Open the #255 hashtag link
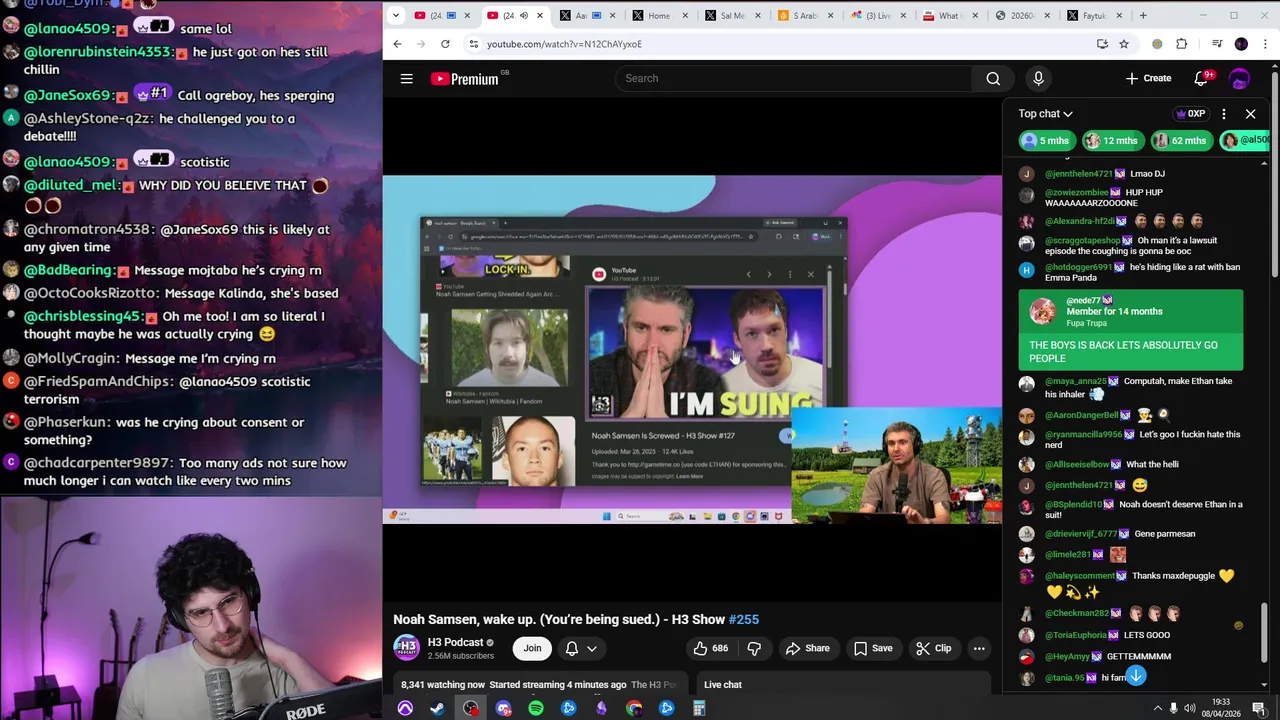This screenshot has height=720, width=1280. coord(743,619)
